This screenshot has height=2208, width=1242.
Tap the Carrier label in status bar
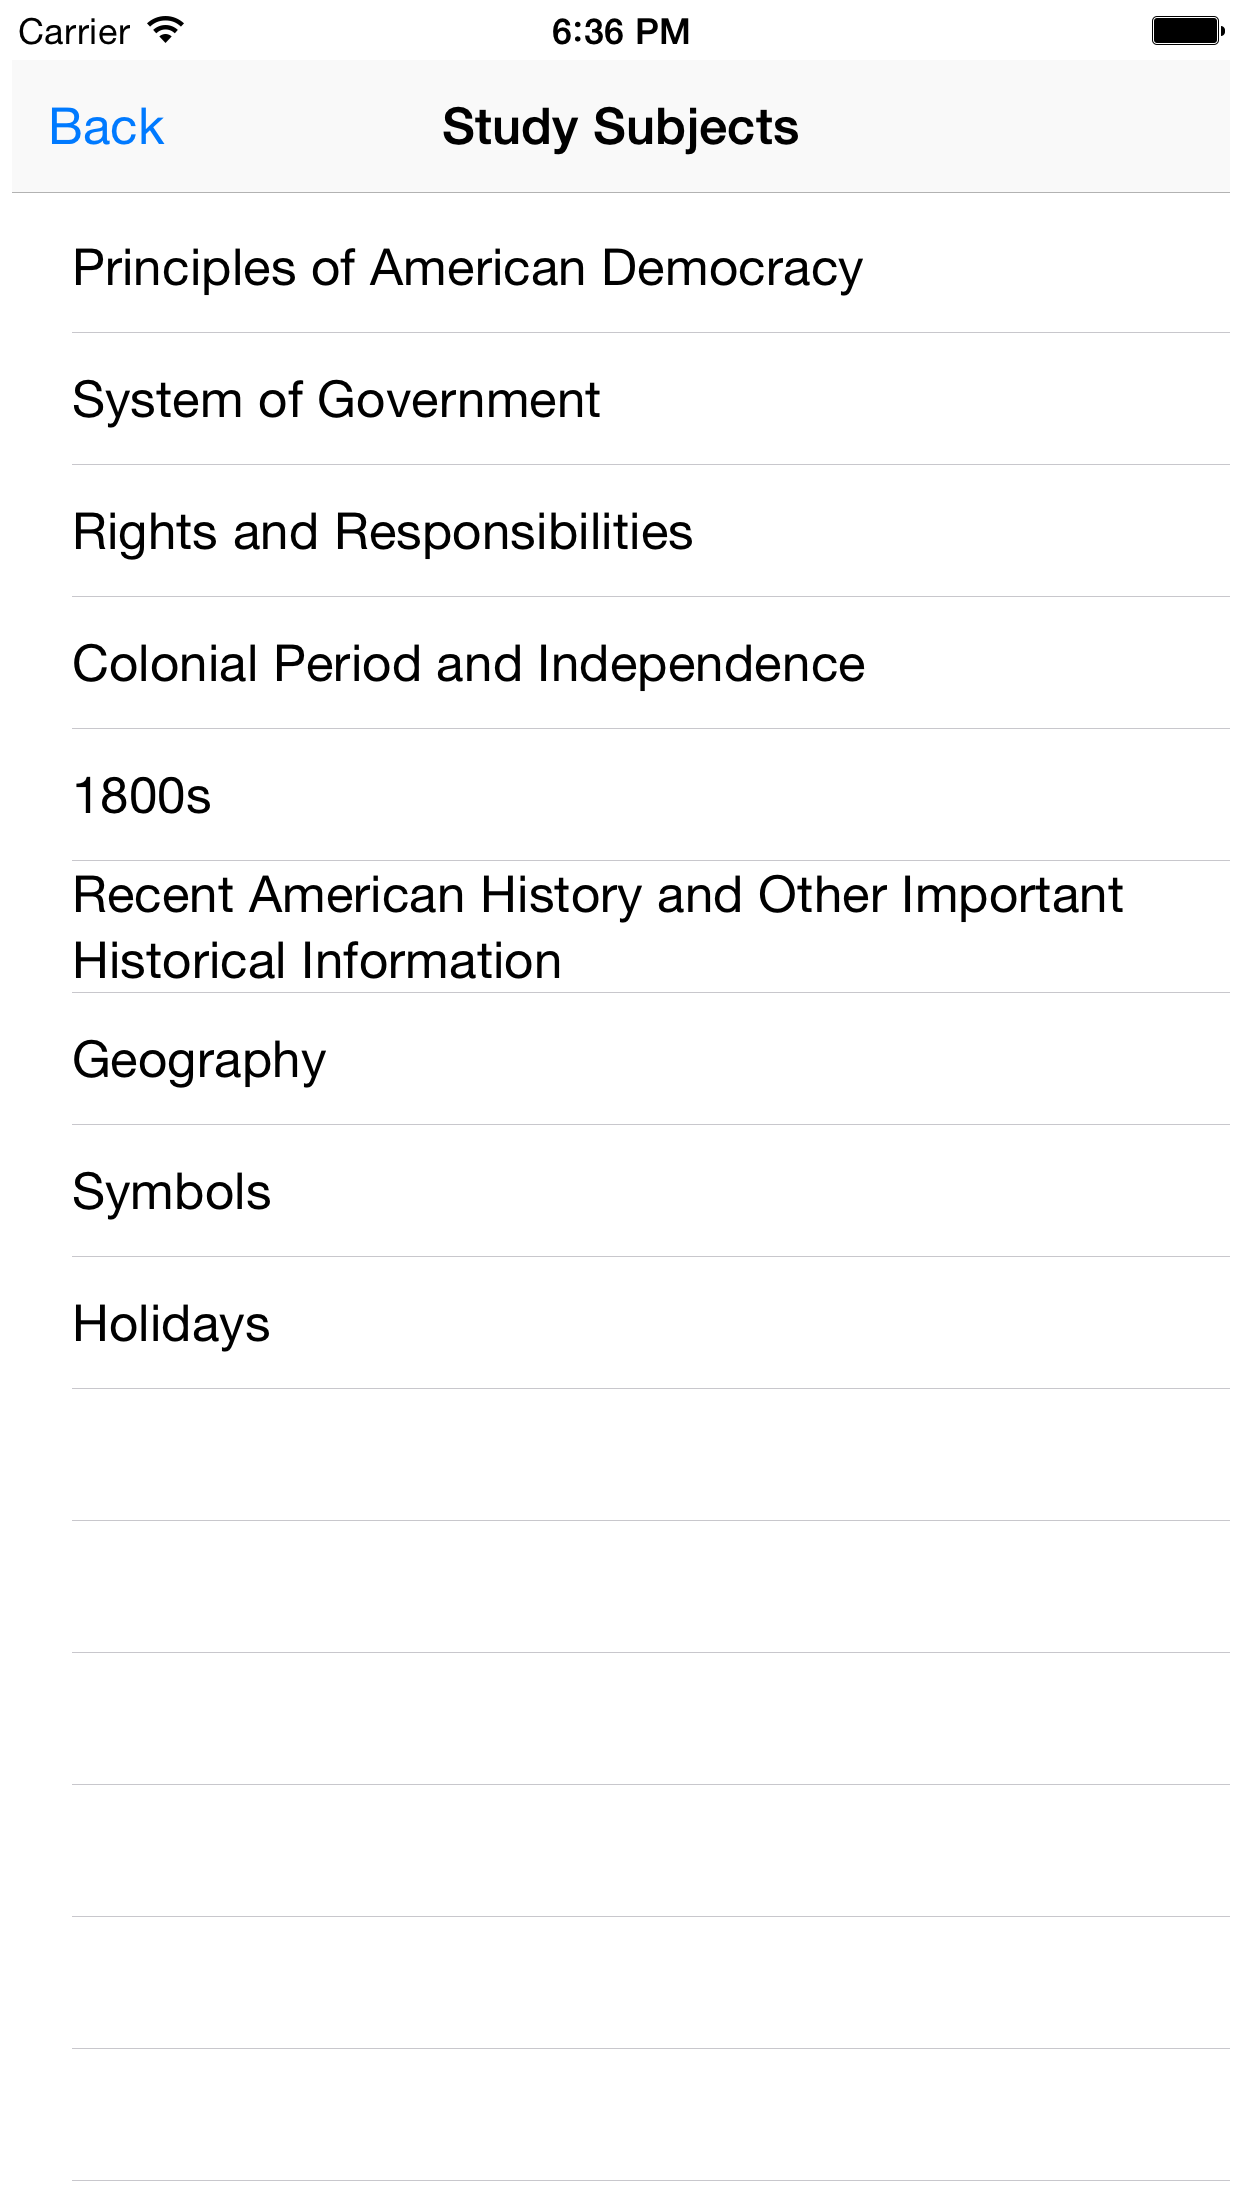[x=74, y=32]
